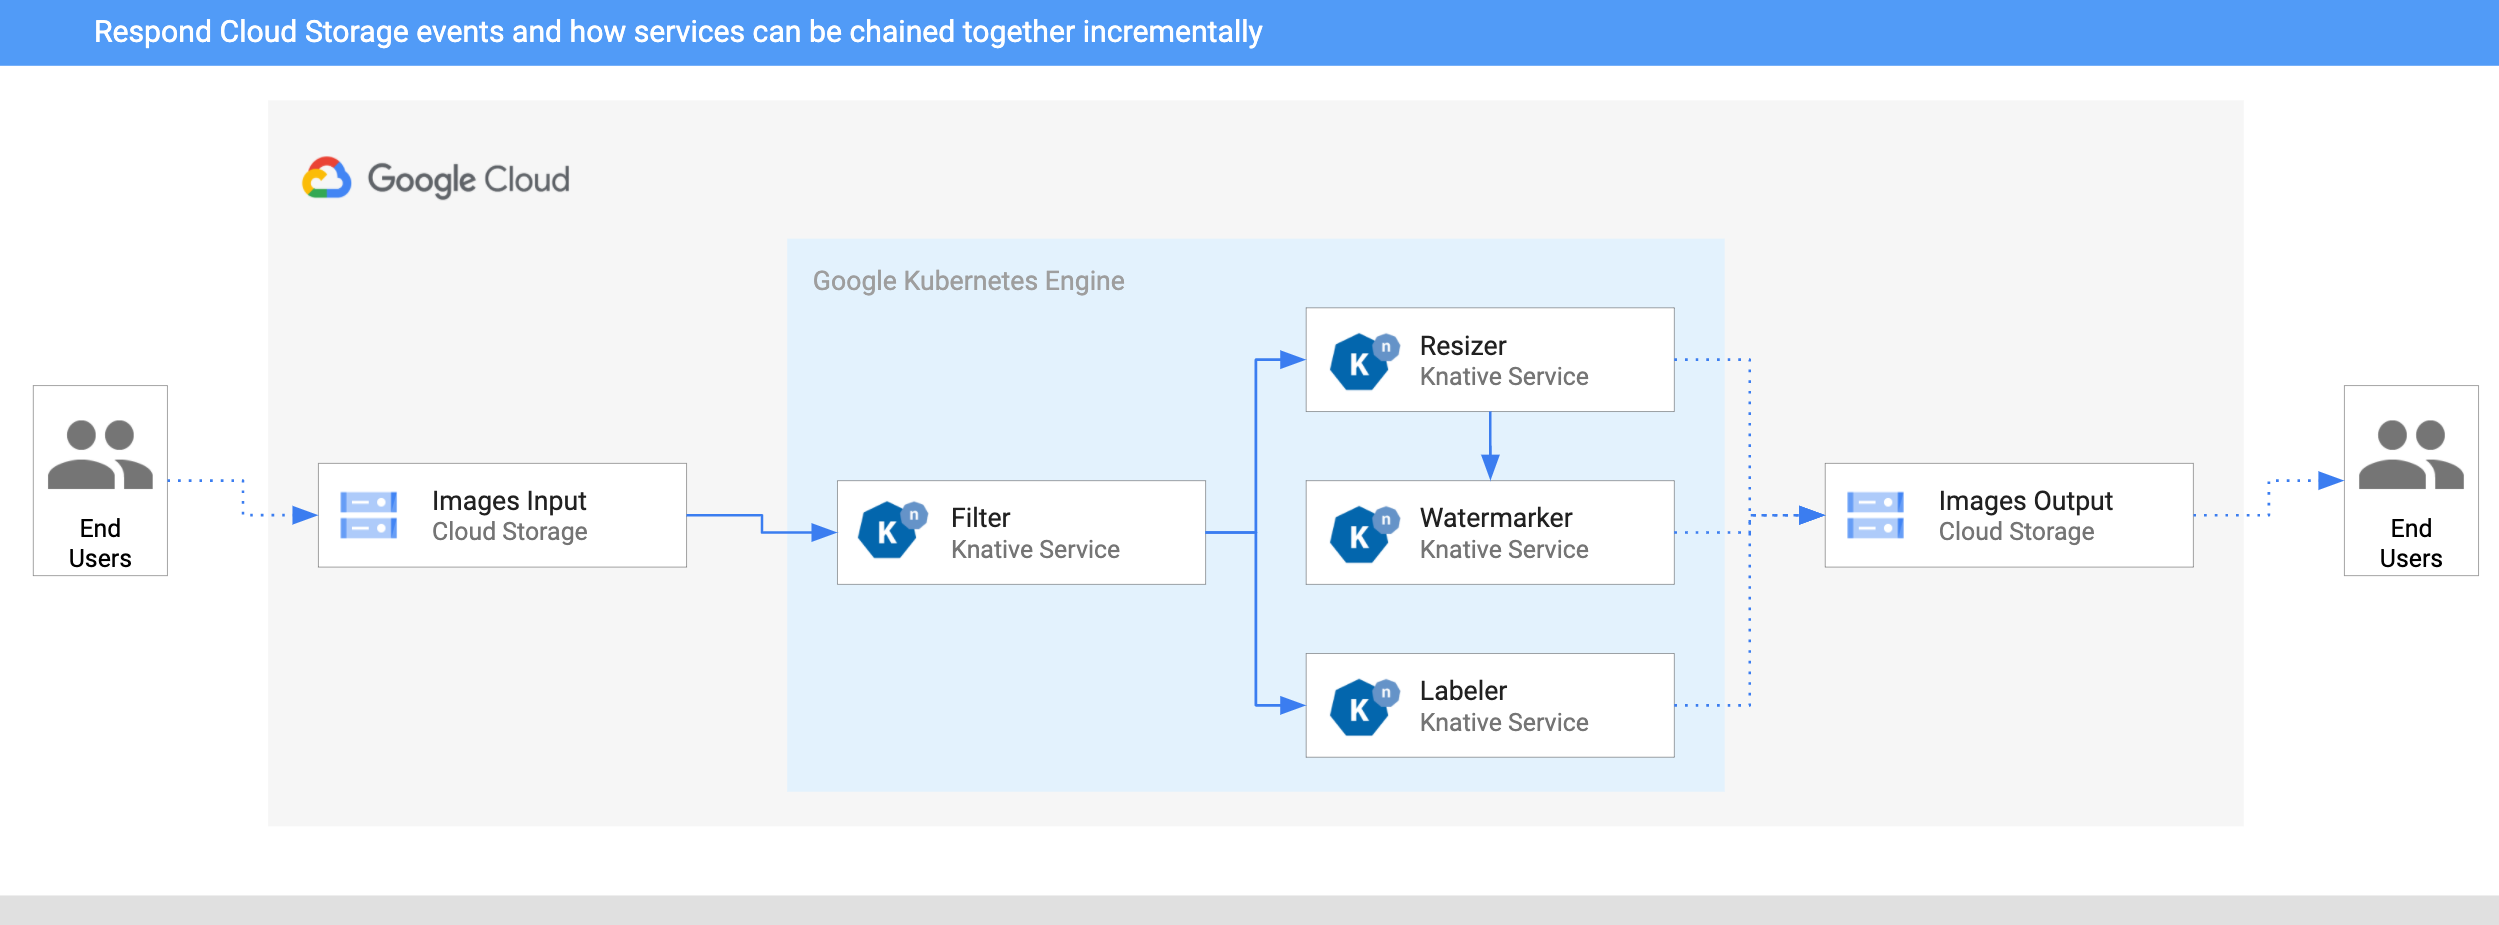Click Knative Service under Watermarker
The height and width of the screenshot is (925, 2499).
point(1504,549)
